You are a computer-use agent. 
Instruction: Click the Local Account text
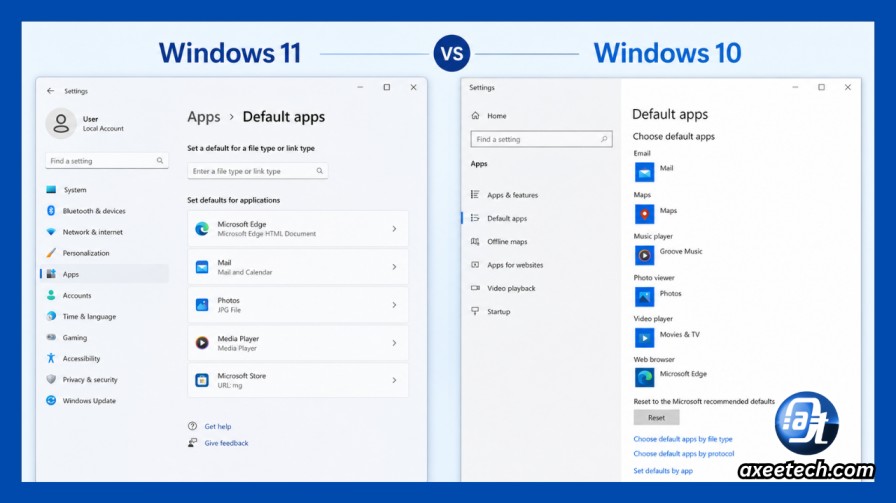[x=103, y=129]
